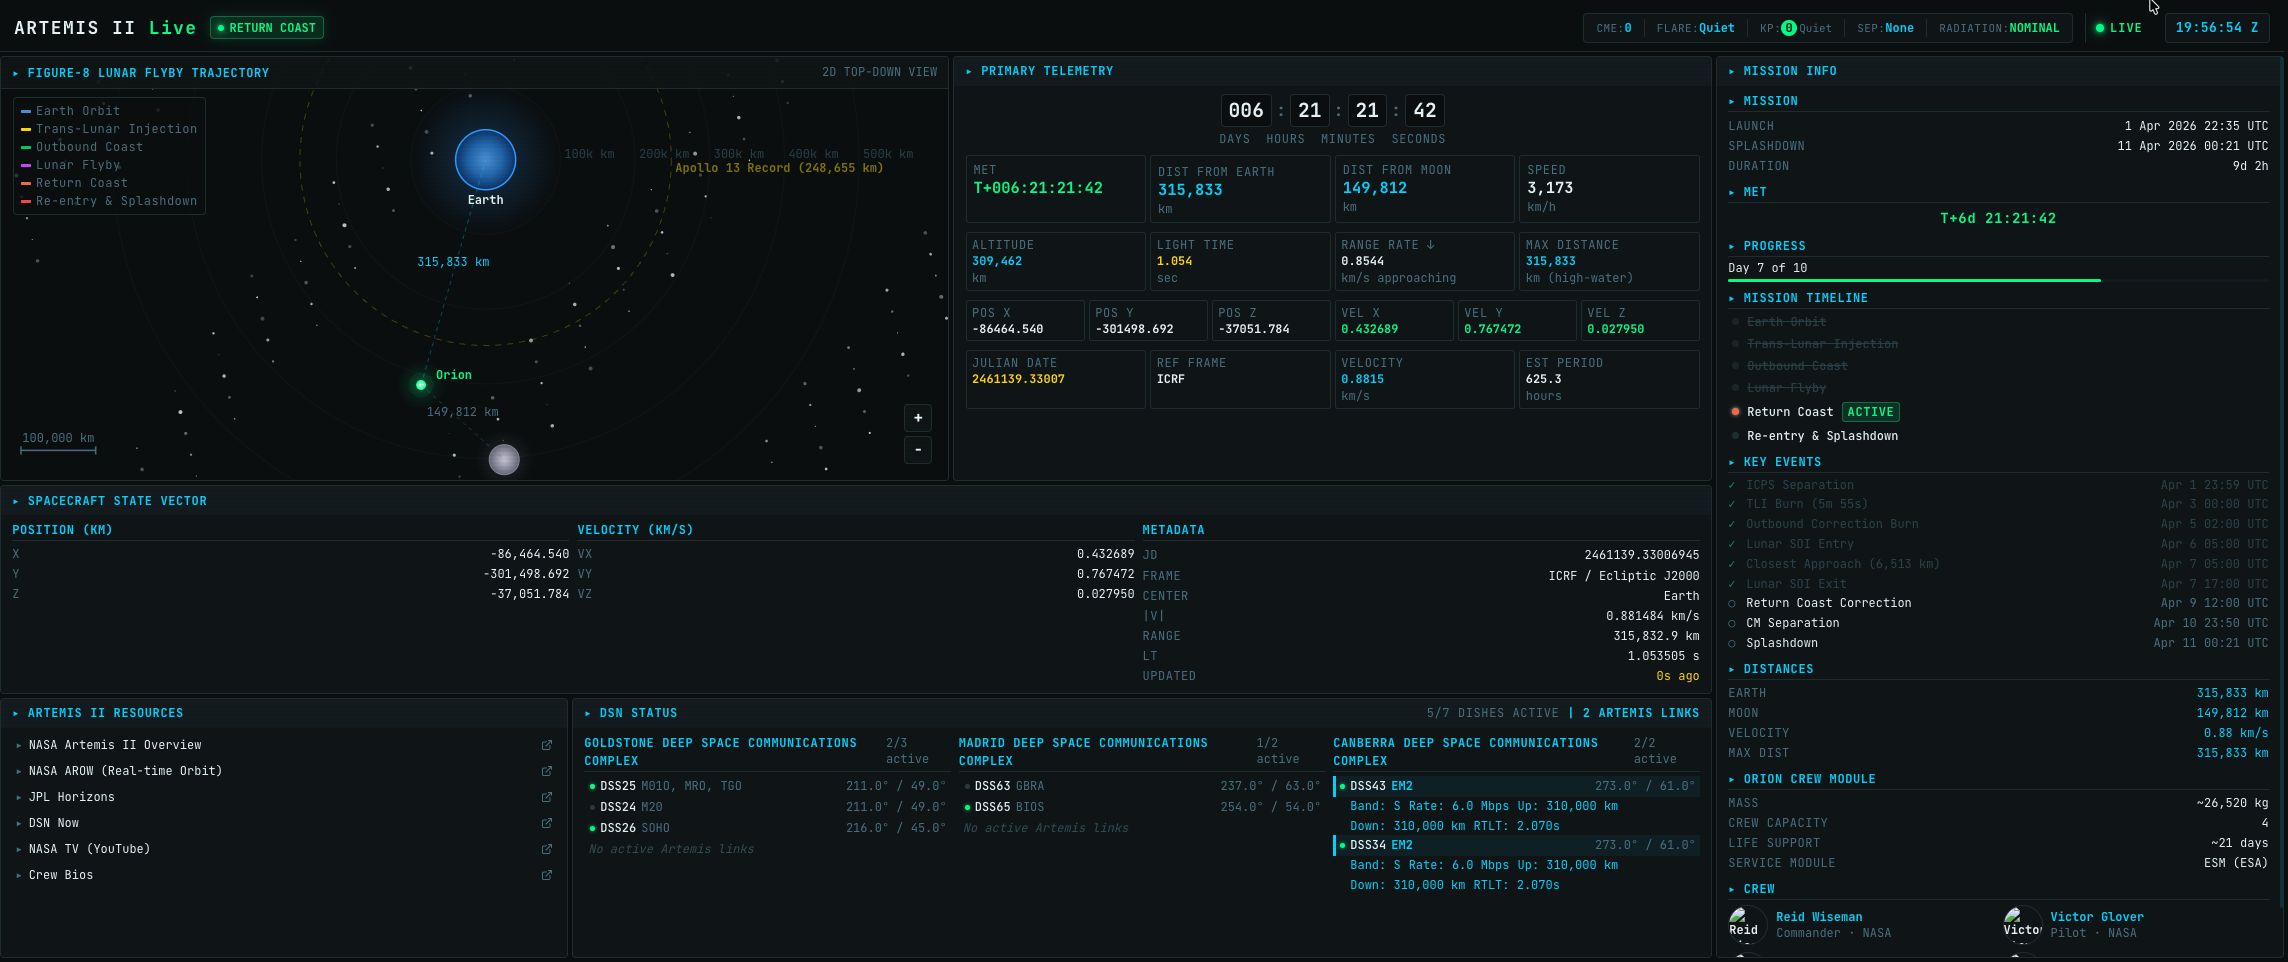This screenshot has width=2288, height=962.
Task: Open external link icon for DSN Now
Action: 547,823
